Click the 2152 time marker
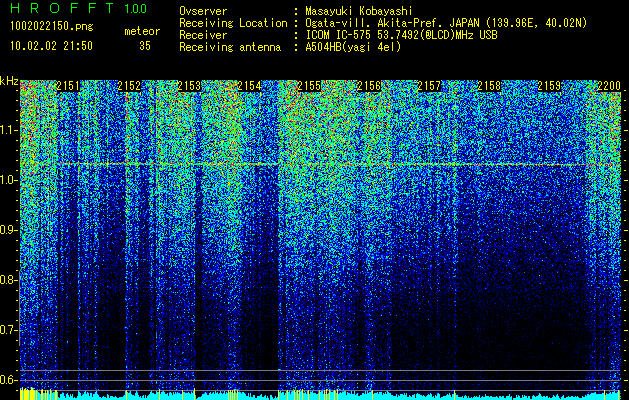This screenshot has height=400, width=629. 129,86
